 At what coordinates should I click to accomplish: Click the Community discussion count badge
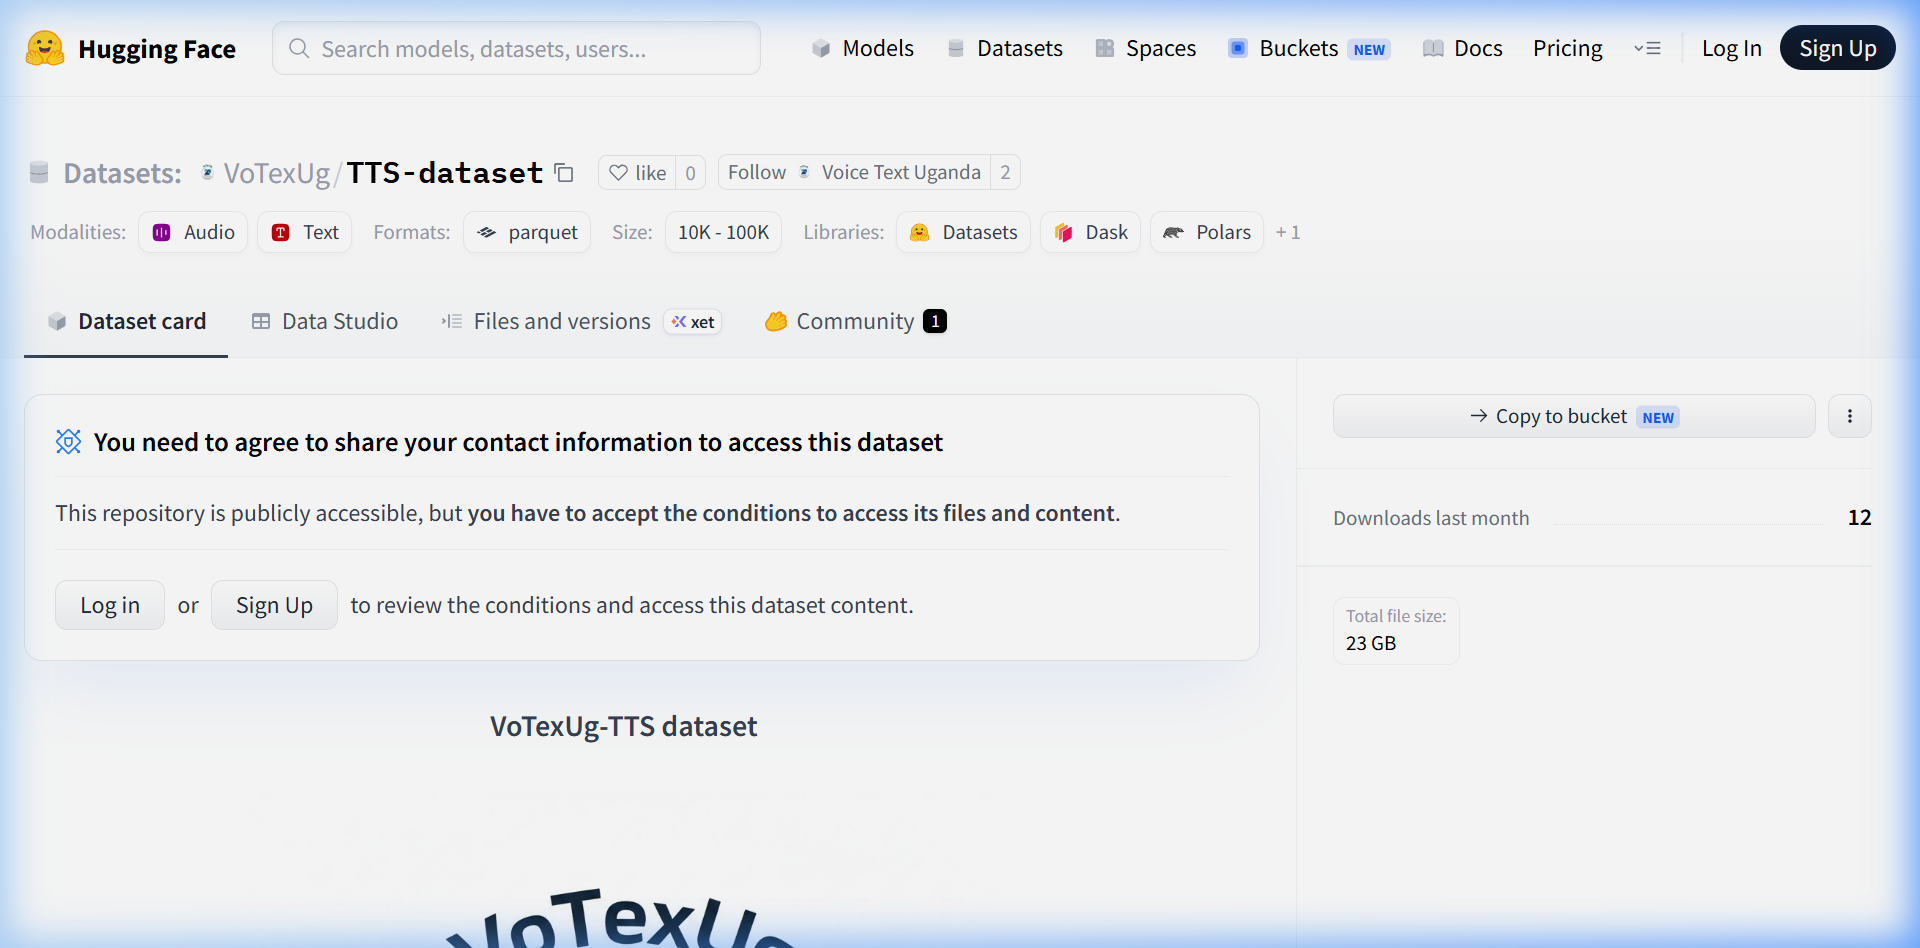pos(935,321)
